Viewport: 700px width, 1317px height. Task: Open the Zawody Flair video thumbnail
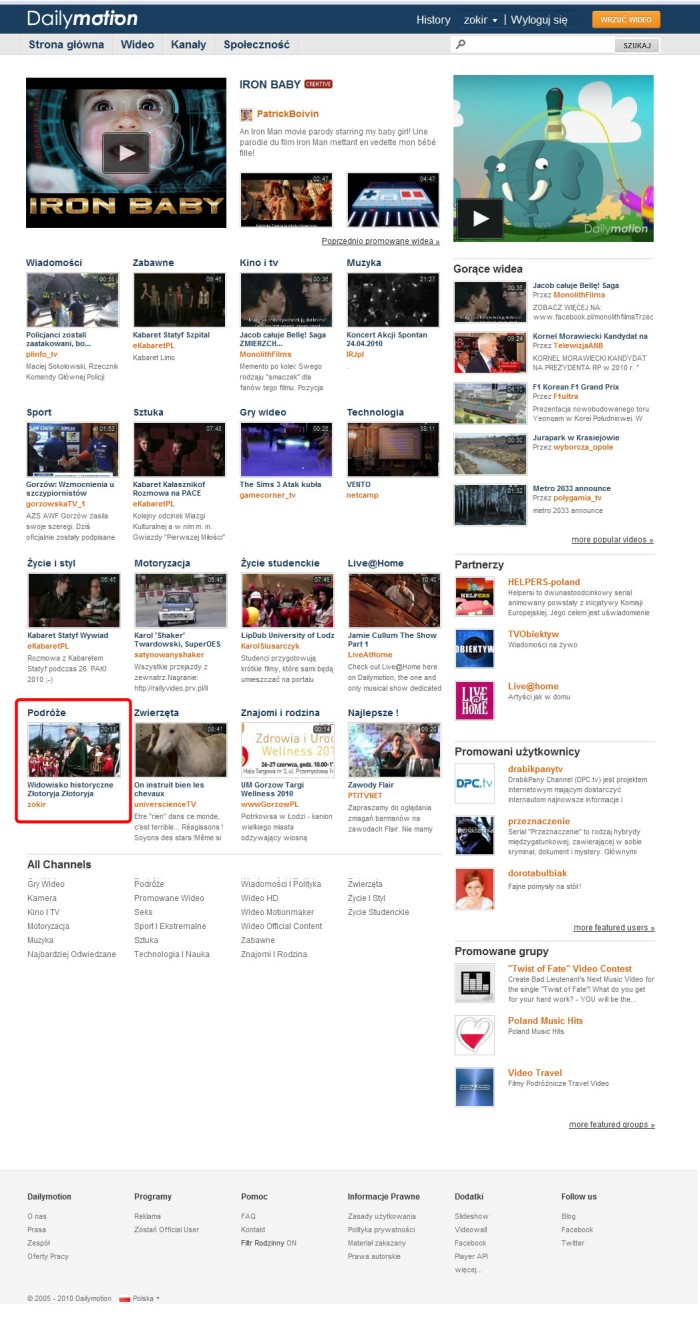392,750
